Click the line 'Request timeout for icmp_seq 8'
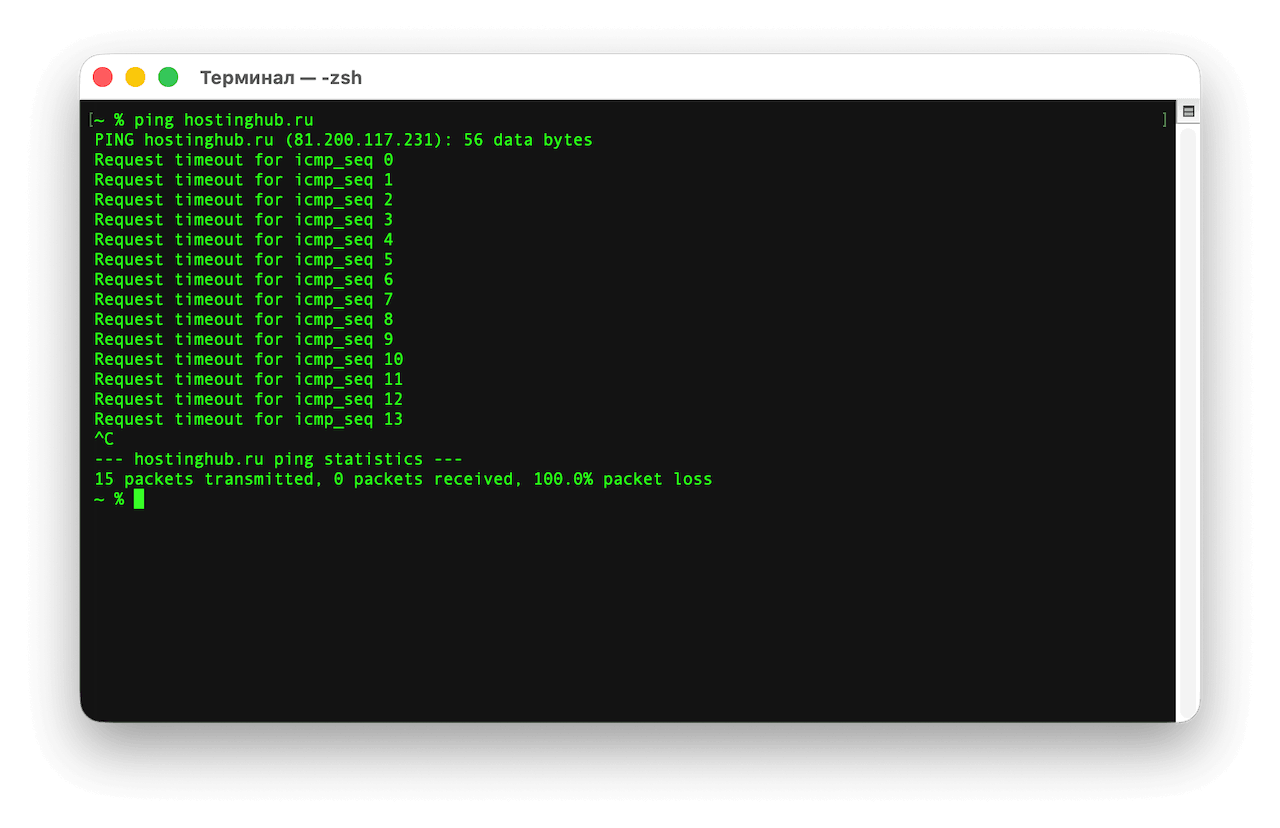The image size is (1280, 828). pyautogui.click(x=243, y=320)
